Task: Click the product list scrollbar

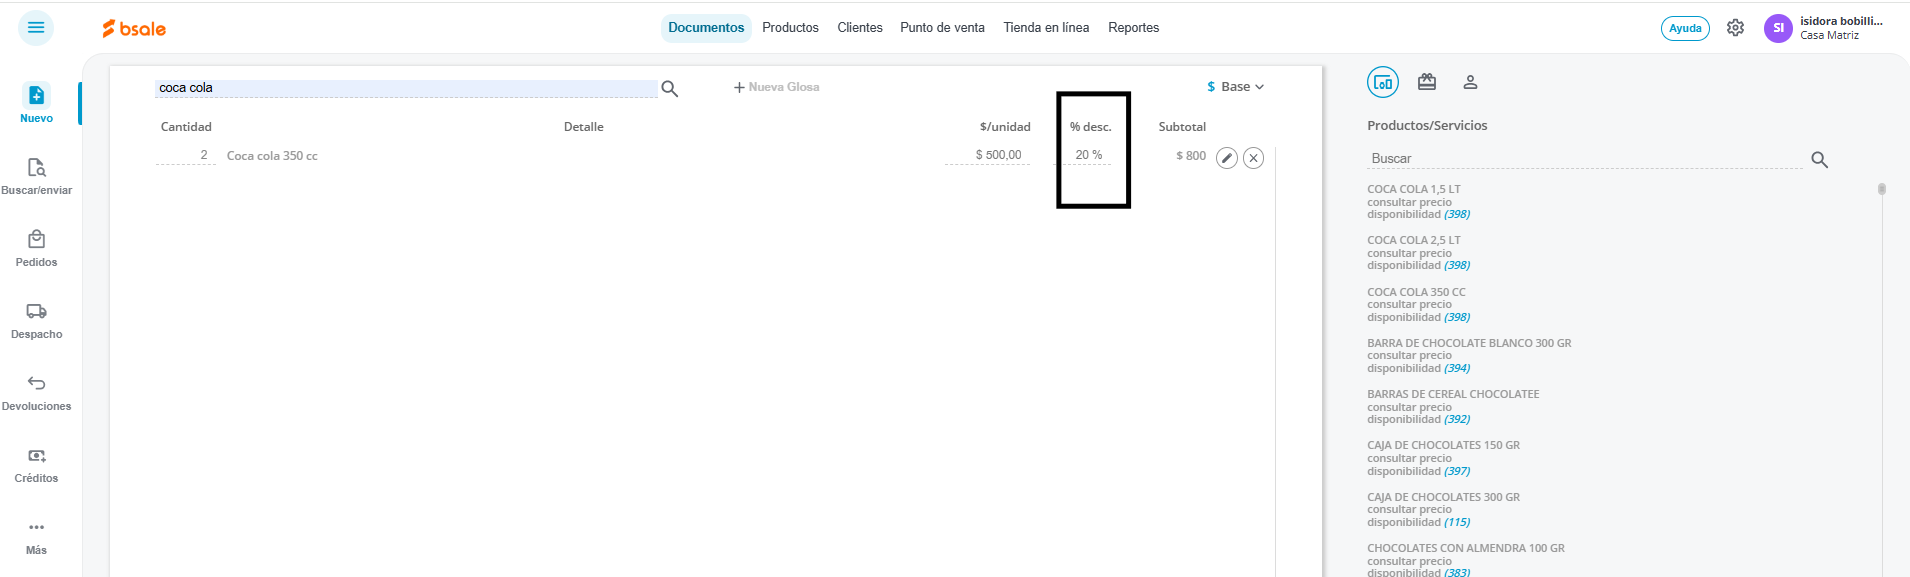Action: [1882, 189]
